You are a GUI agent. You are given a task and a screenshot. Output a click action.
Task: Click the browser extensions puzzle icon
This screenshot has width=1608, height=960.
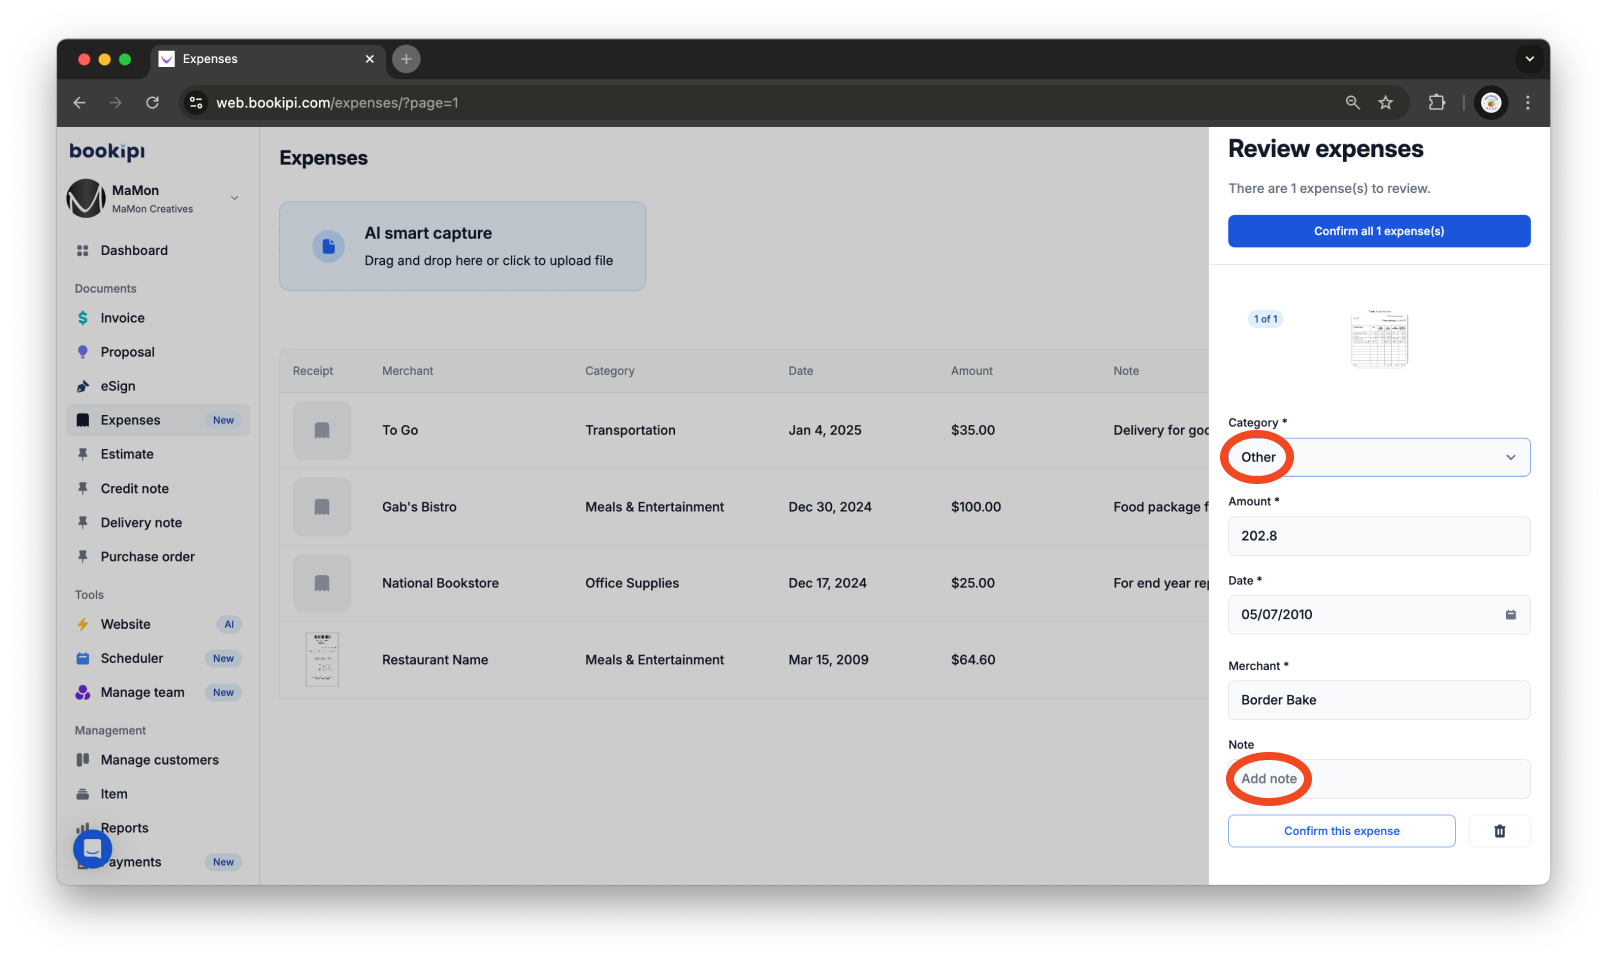1437,102
